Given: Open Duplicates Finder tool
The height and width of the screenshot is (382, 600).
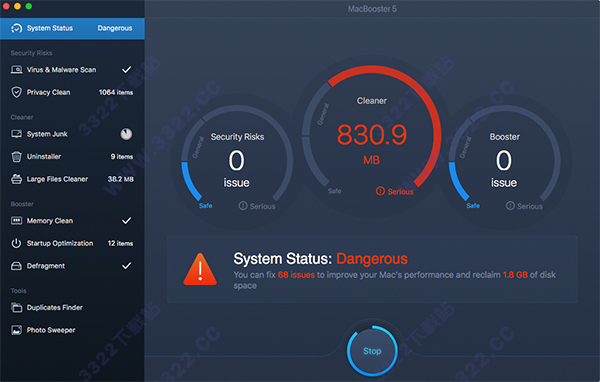Looking at the screenshot, I should tap(72, 307).
